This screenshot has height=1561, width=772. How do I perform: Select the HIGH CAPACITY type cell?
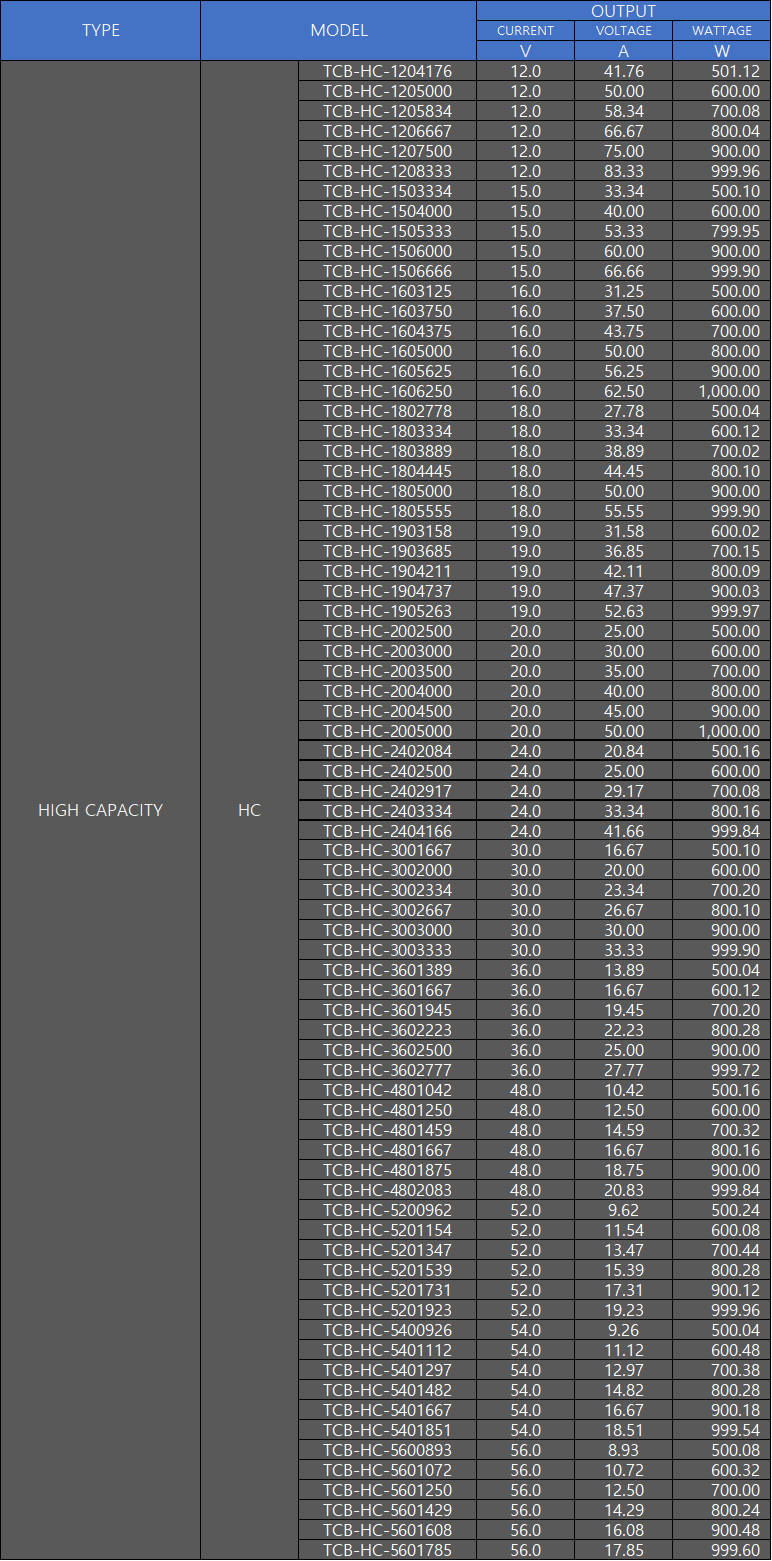(100, 810)
